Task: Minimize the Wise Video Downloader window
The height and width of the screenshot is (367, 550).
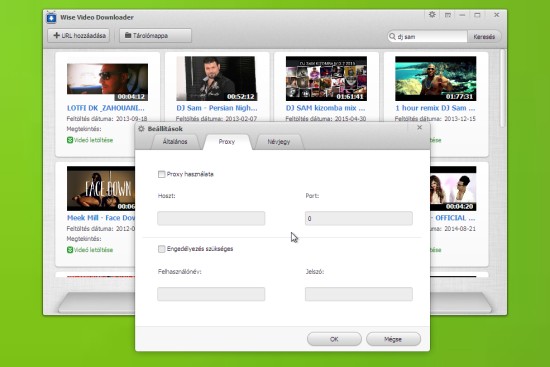Action: point(462,15)
